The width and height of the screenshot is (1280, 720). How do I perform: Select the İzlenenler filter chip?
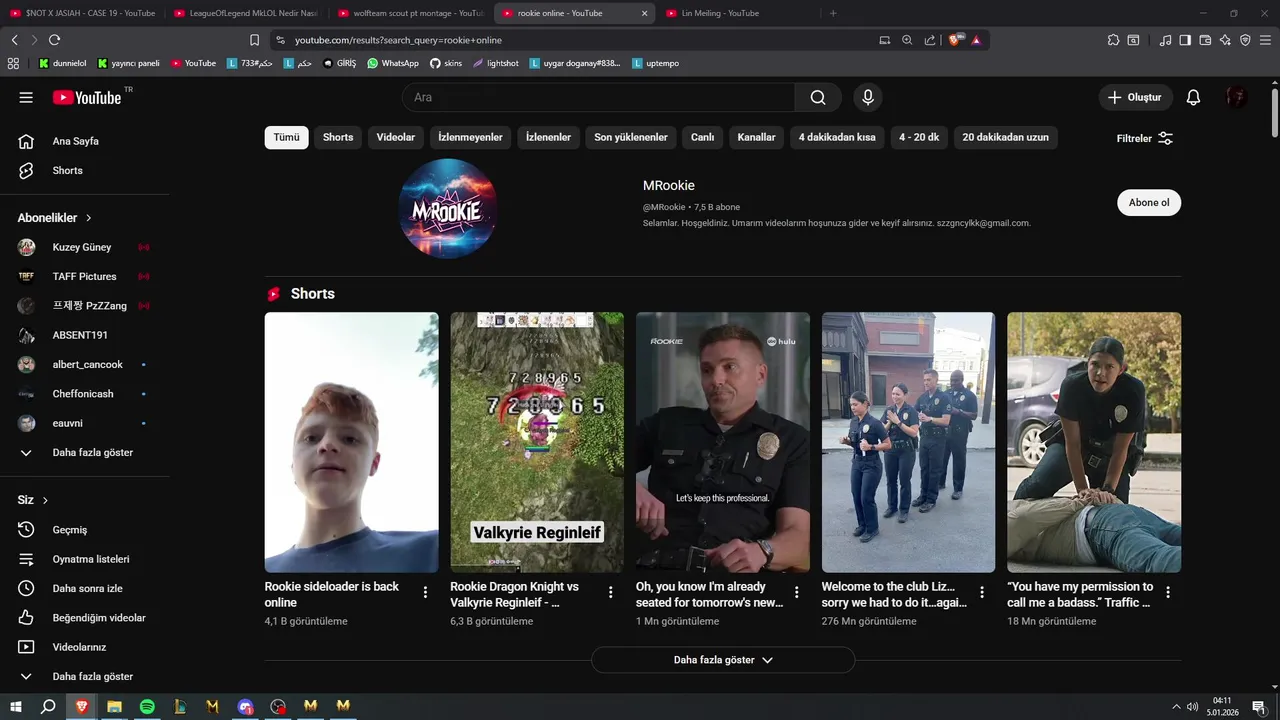point(549,137)
